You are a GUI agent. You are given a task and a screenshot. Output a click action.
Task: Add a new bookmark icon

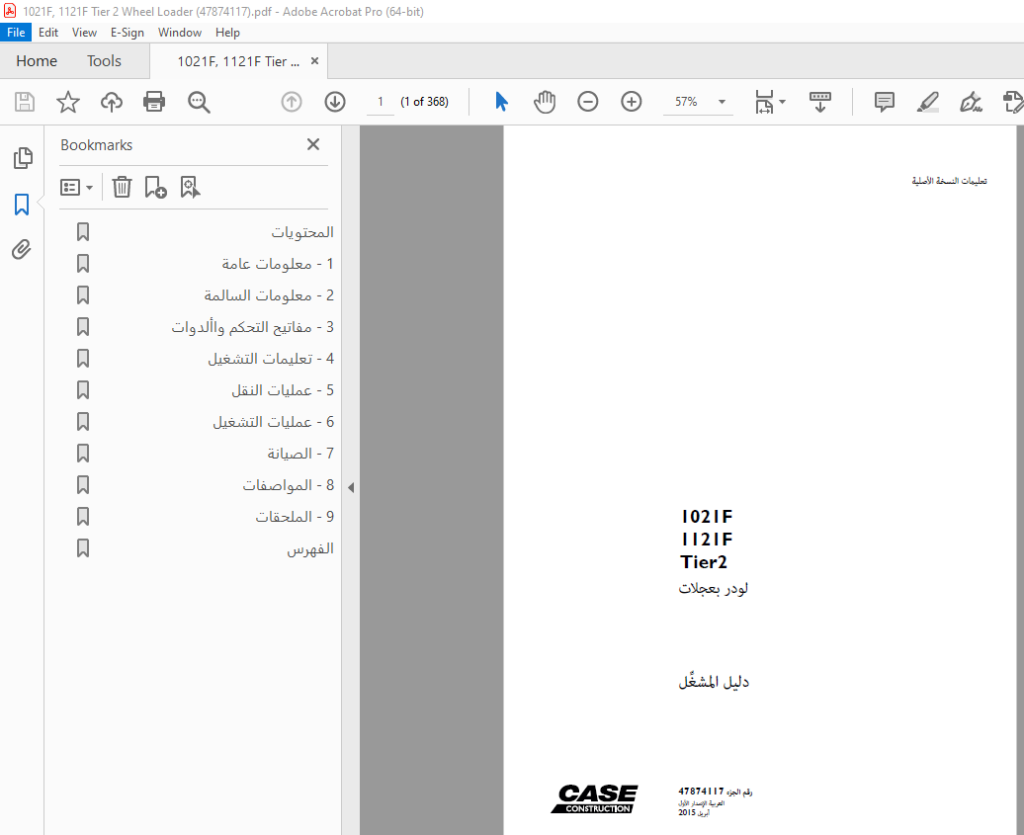155,187
